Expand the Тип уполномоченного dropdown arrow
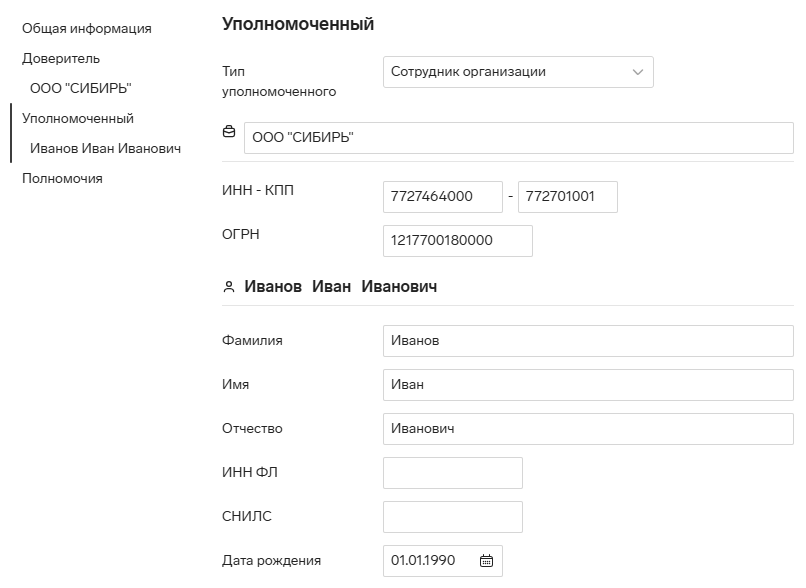 (x=637, y=72)
